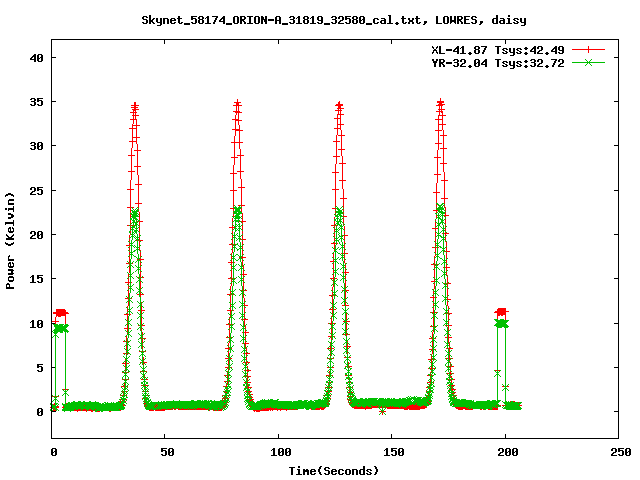Click the green legend line sample

(588, 62)
